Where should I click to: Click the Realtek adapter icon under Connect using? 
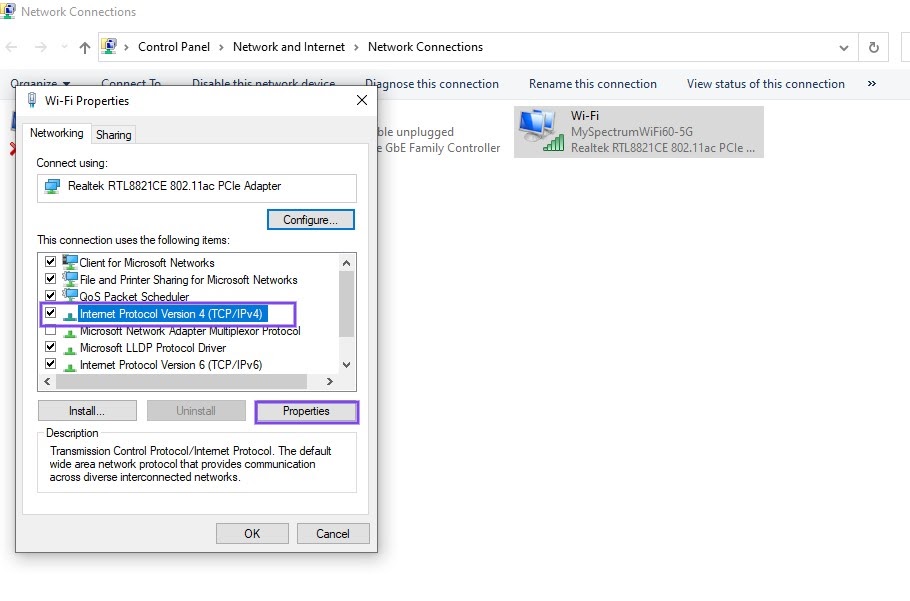52,188
